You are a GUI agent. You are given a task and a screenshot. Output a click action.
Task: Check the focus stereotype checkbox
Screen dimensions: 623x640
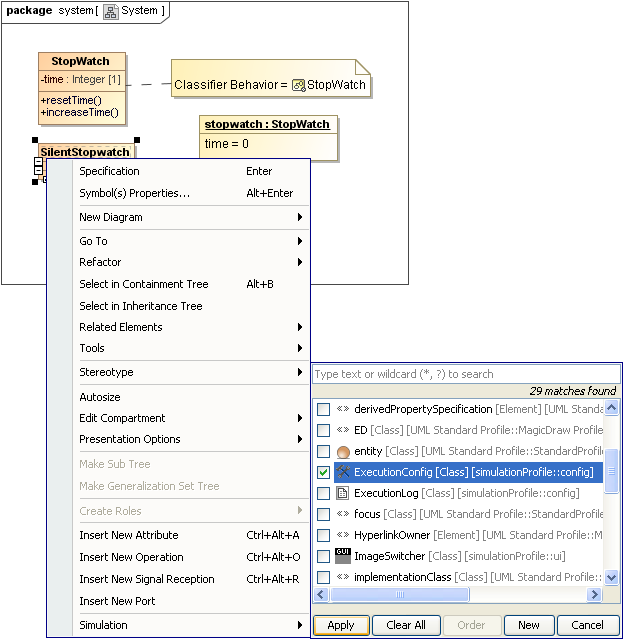coord(323,514)
